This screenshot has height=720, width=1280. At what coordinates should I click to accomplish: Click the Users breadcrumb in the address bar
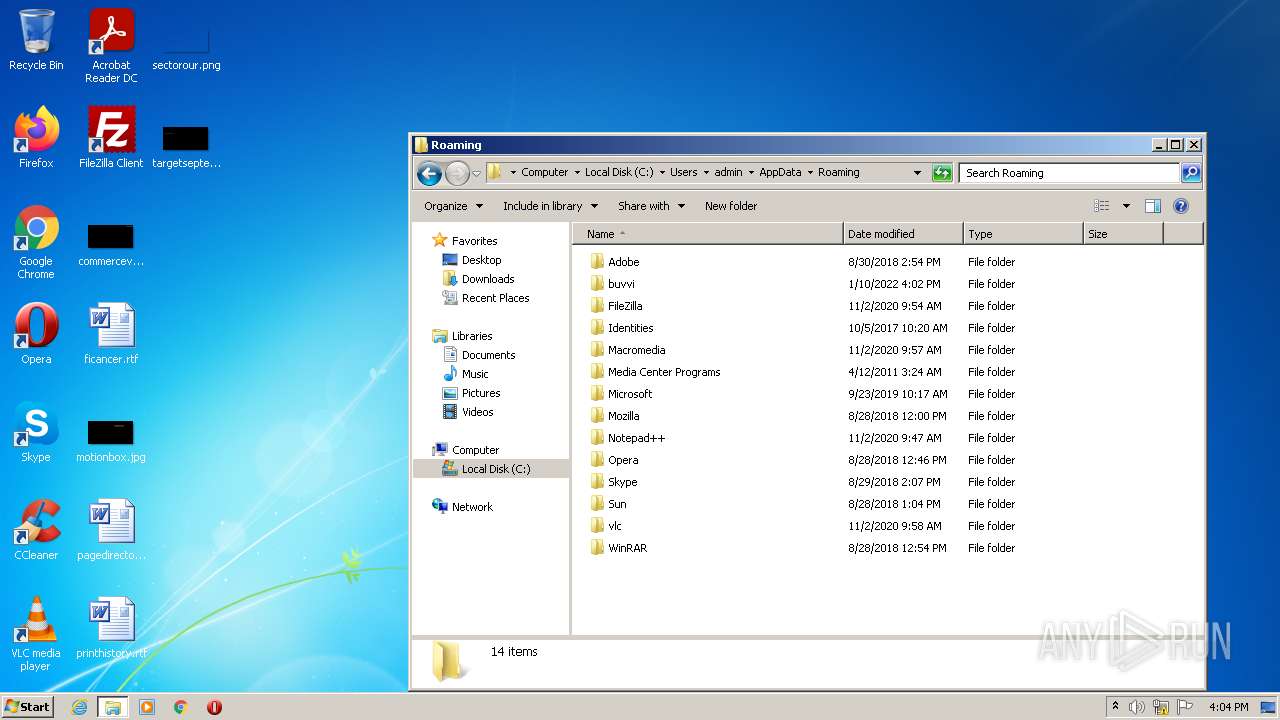coord(684,172)
